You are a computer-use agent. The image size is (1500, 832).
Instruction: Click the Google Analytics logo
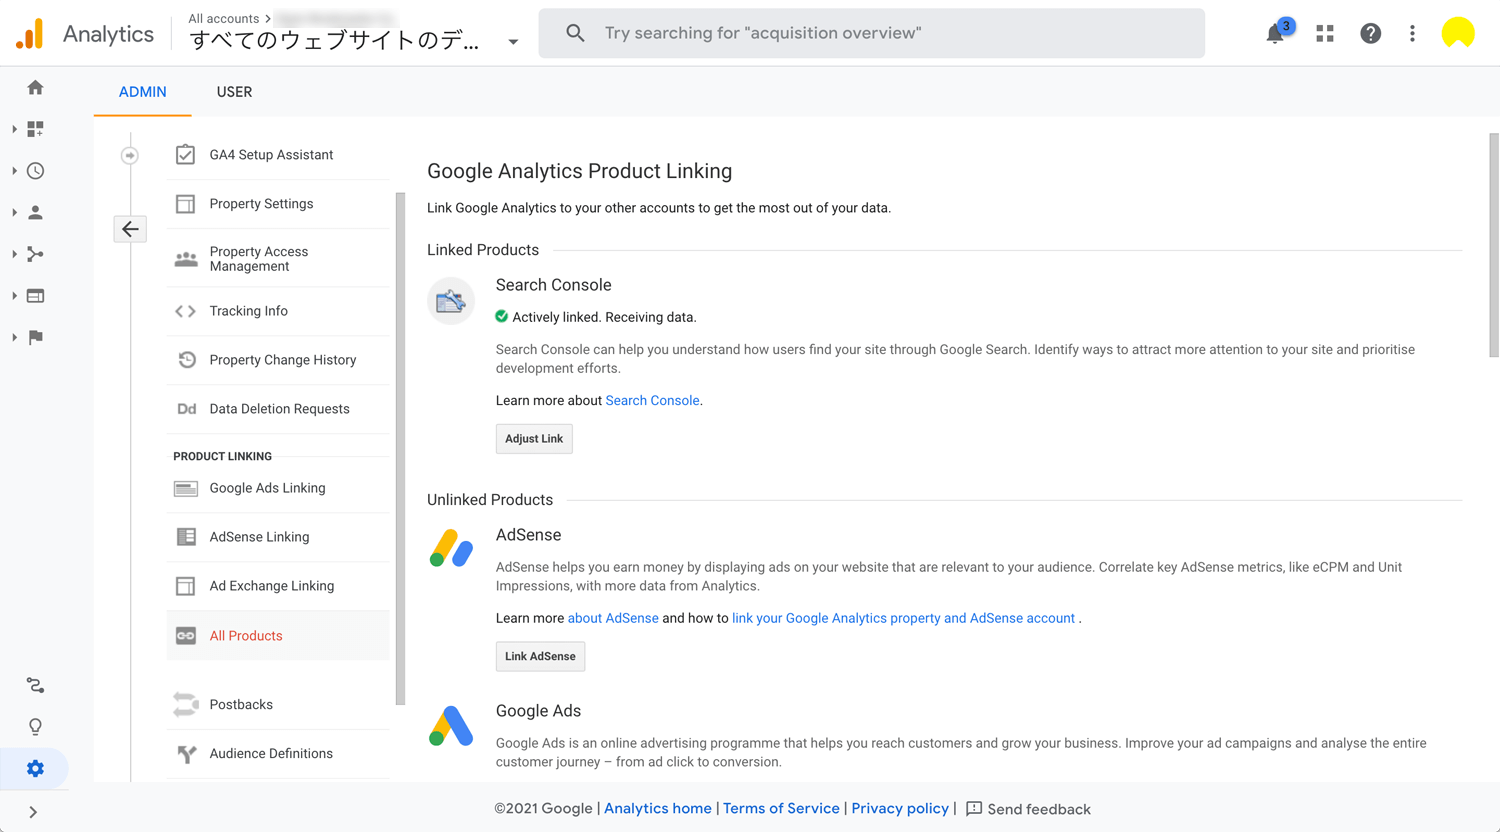[x=30, y=33]
